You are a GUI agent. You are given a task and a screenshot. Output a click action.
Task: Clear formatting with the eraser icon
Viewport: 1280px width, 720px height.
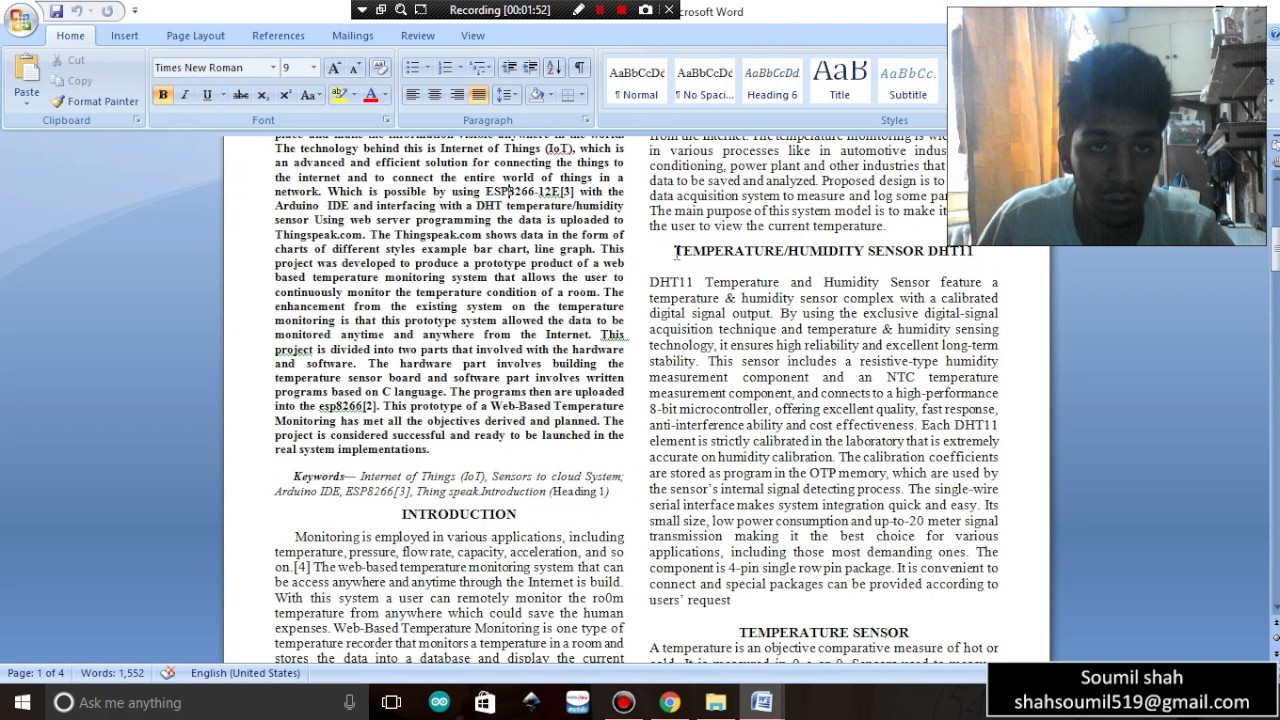[x=379, y=68]
